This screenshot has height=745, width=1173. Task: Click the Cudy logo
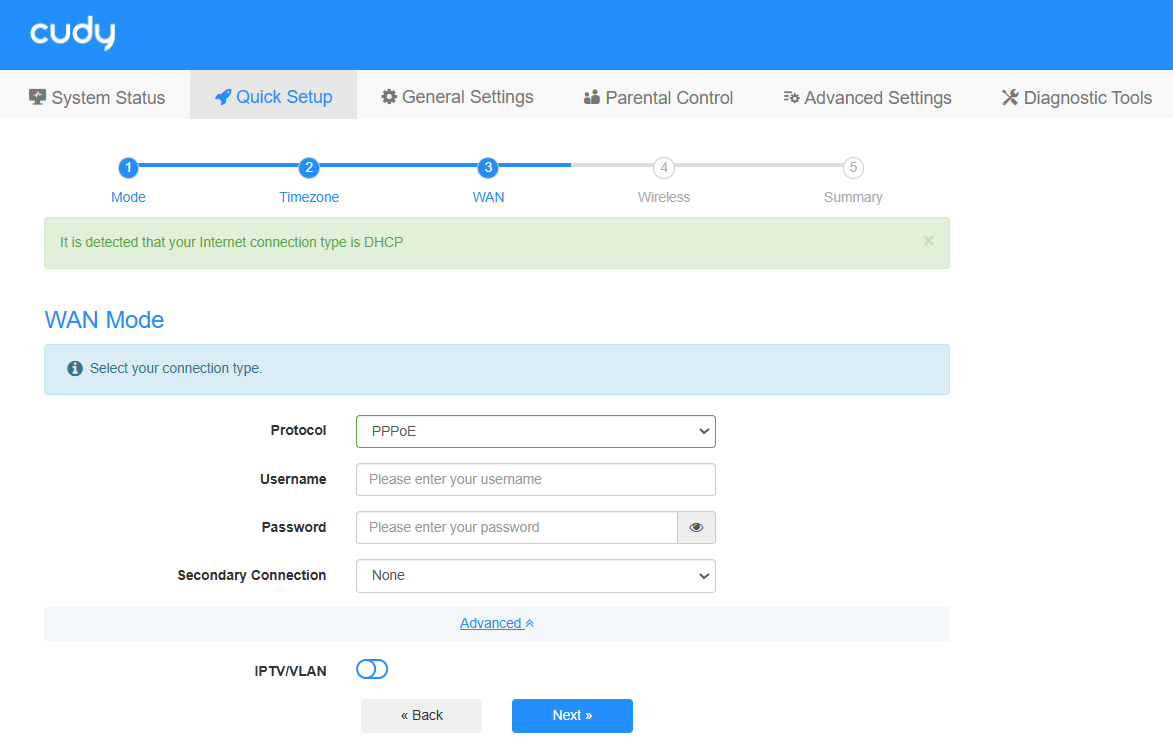pyautogui.click(x=73, y=34)
